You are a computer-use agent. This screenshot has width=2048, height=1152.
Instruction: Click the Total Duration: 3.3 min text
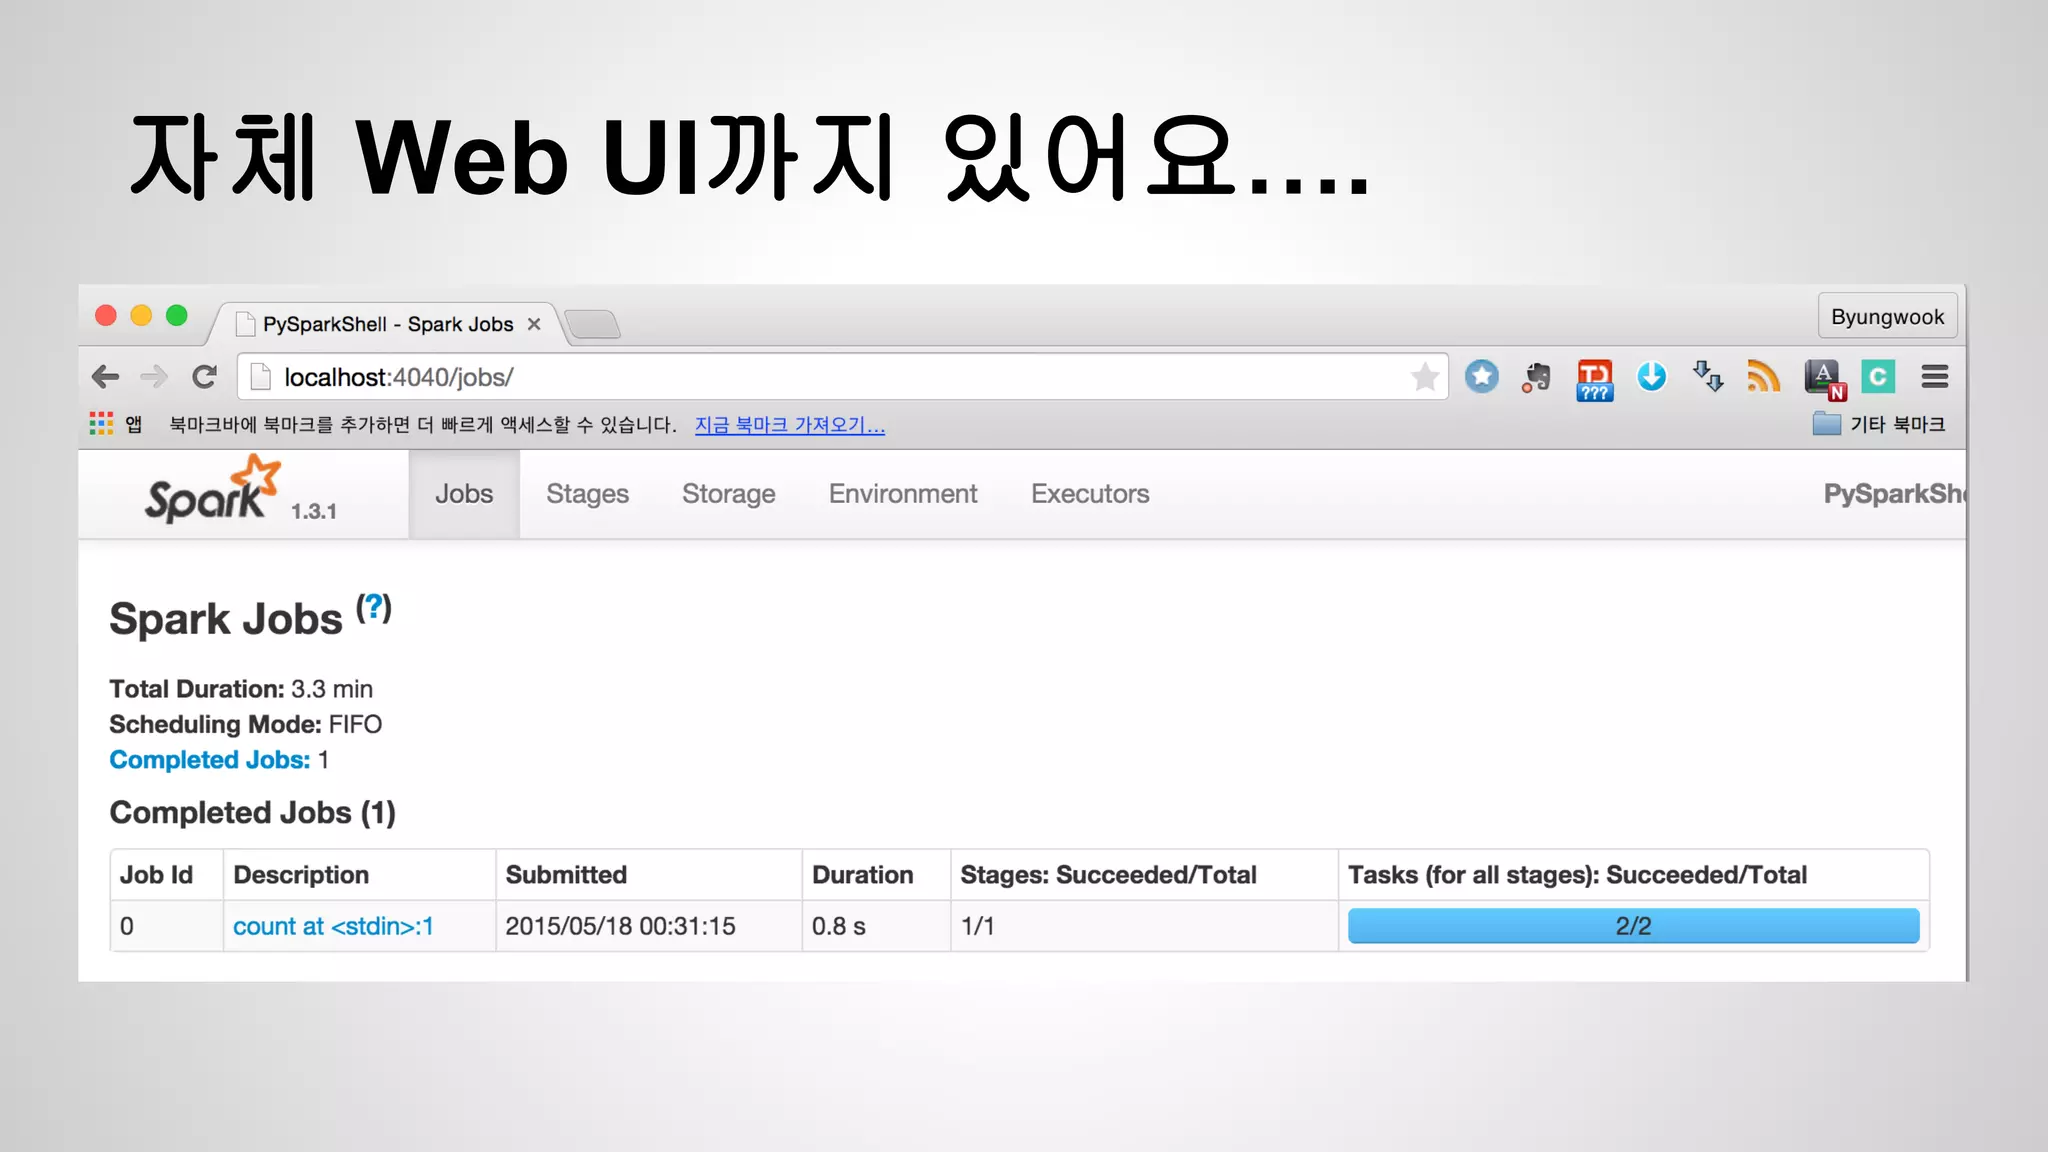point(241,689)
